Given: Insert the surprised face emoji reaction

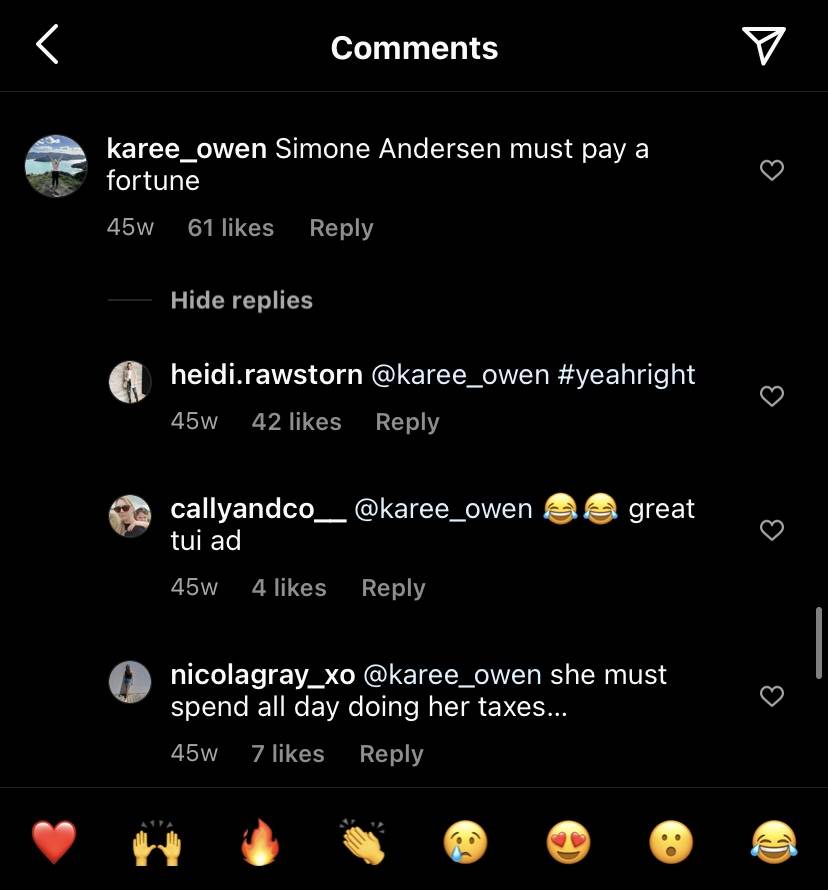Looking at the screenshot, I should pyautogui.click(x=671, y=842).
